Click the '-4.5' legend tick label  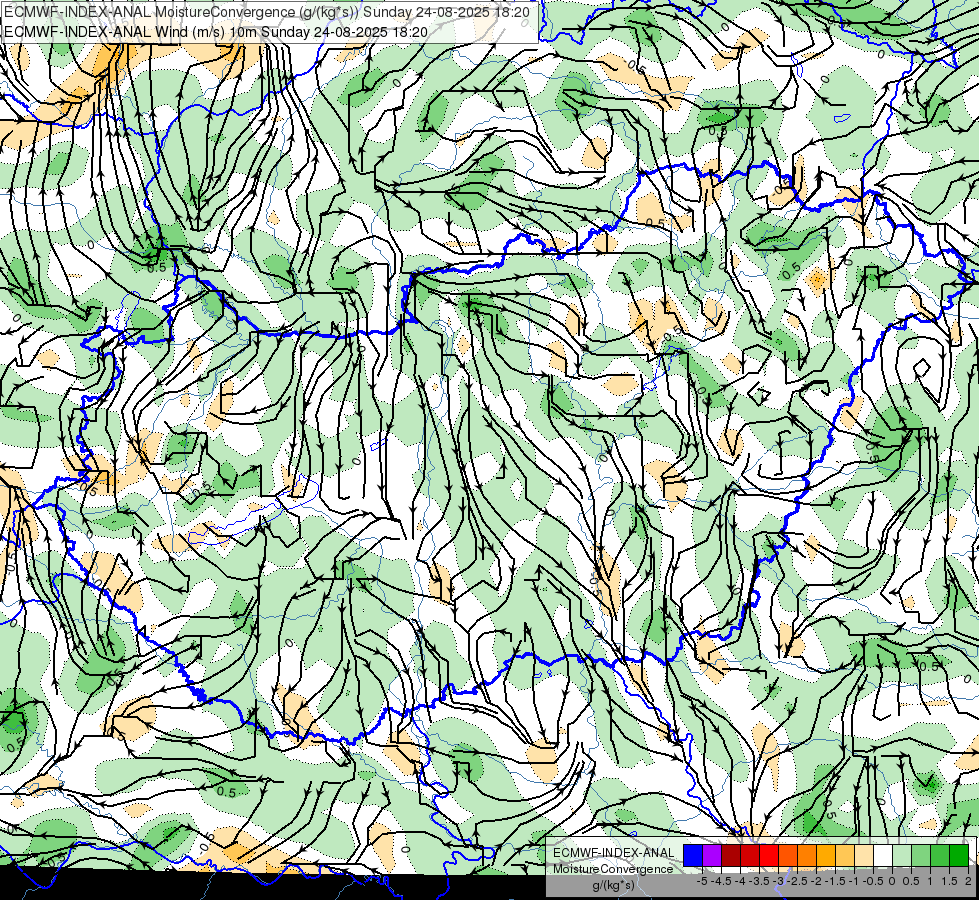click(x=721, y=881)
